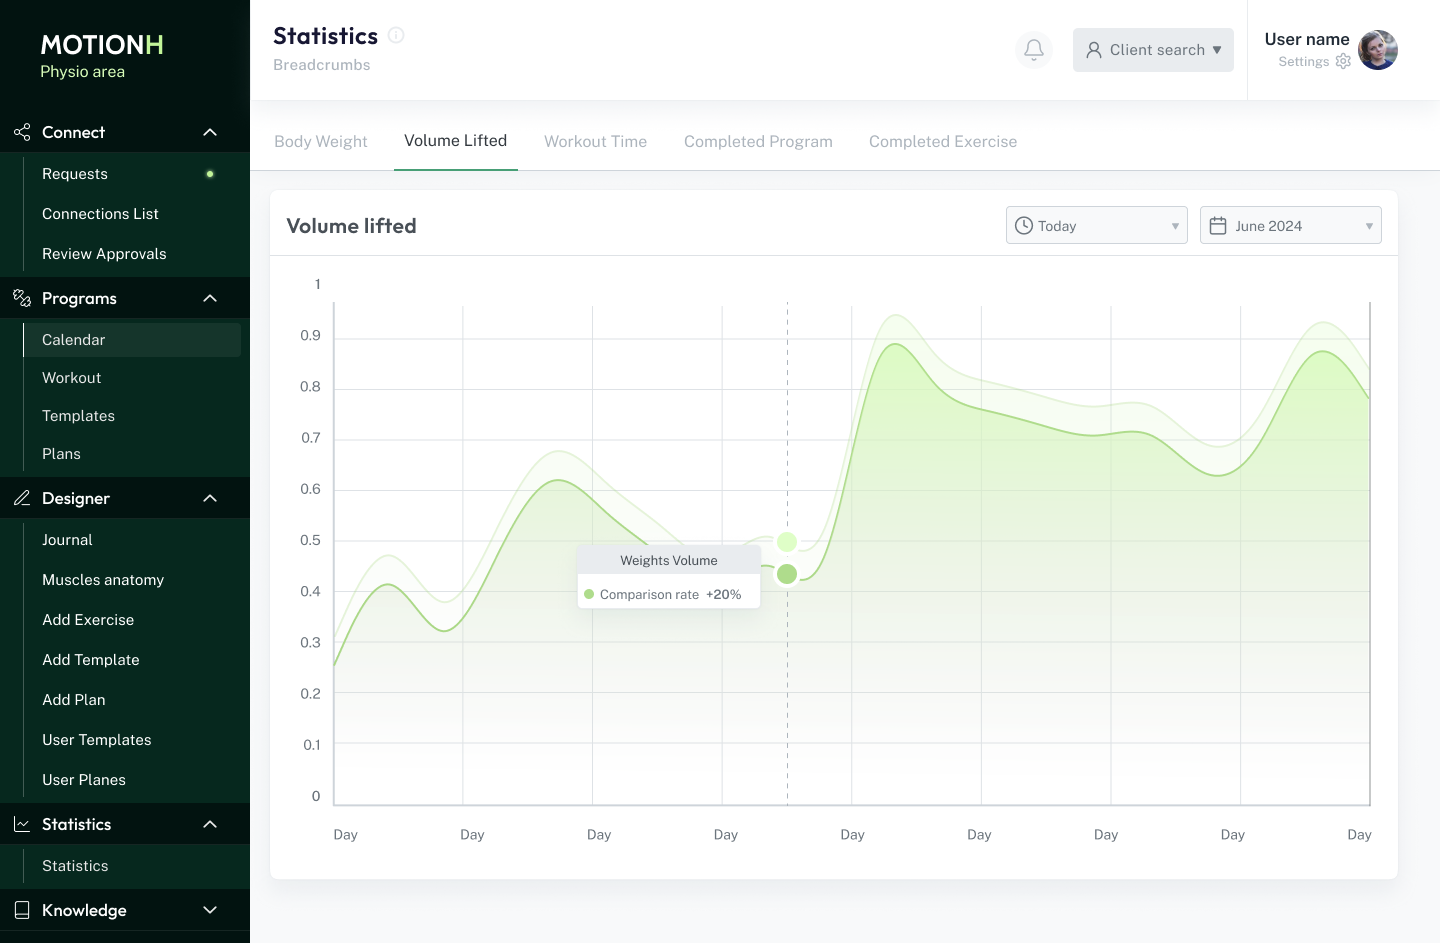1440x943 pixels.
Task: Switch to the Workout Time tab
Action: click(595, 142)
